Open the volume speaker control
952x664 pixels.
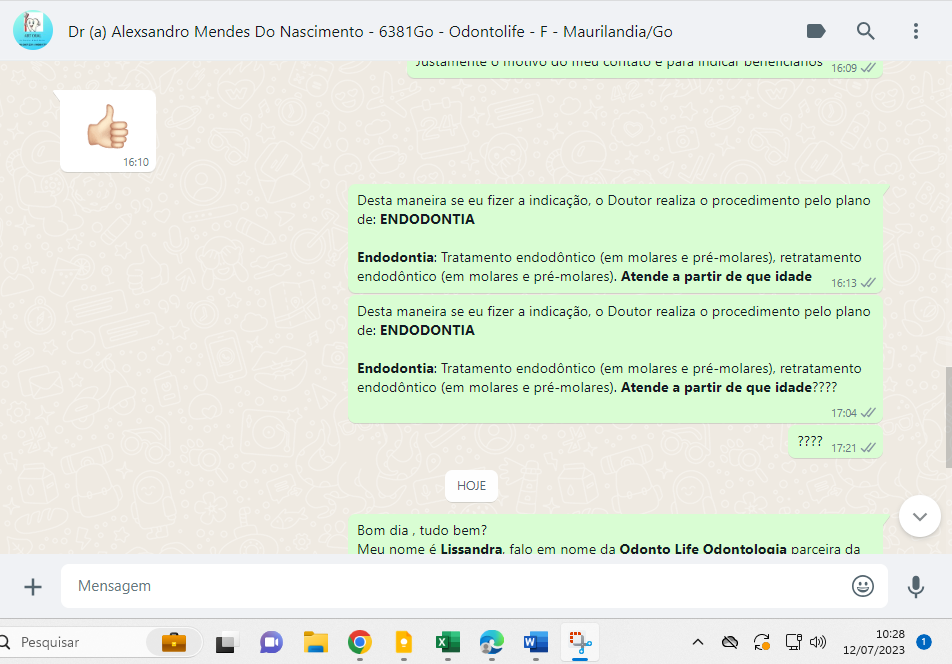[x=818, y=642]
